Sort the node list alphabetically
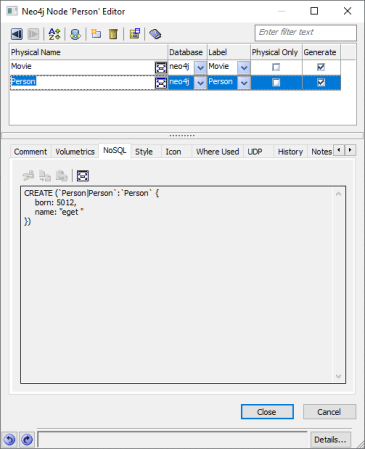 tap(54, 34)
